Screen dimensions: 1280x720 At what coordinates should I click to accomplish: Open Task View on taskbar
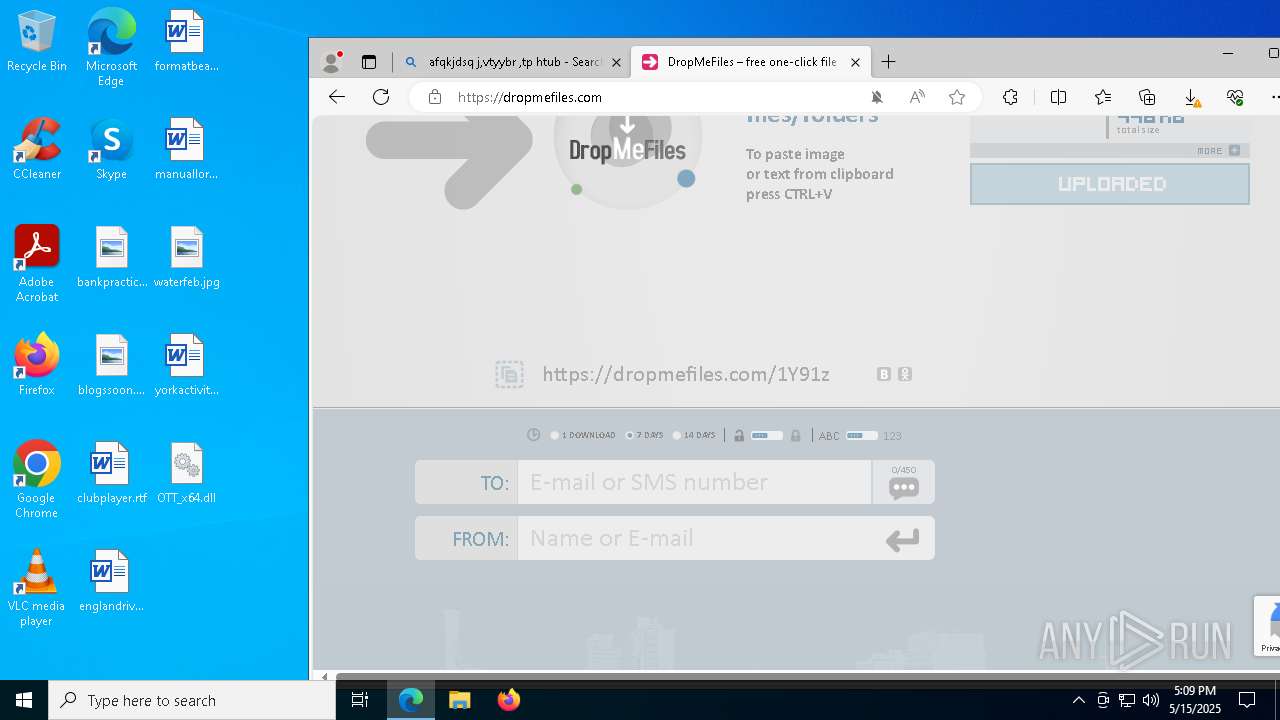click(x=360, y=700)
